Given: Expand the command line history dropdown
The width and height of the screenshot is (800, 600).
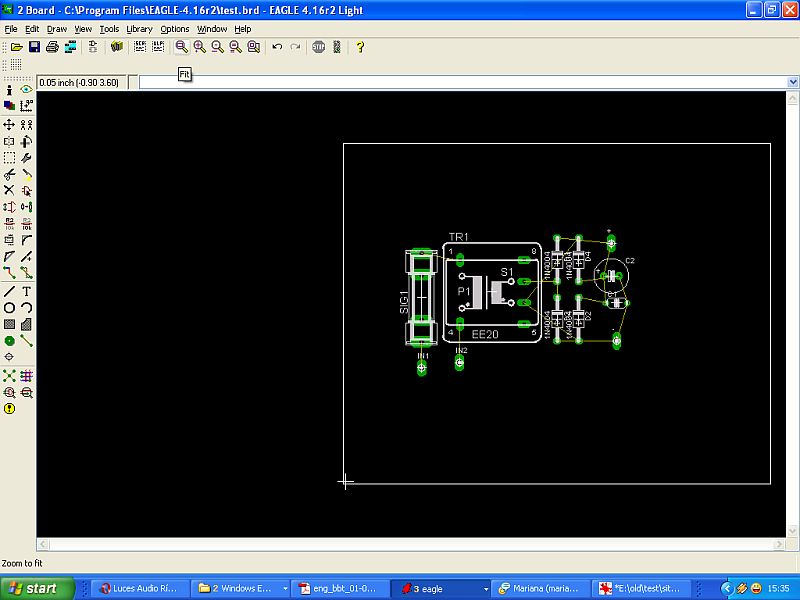Looking at the screenshot, I should 793,82.
